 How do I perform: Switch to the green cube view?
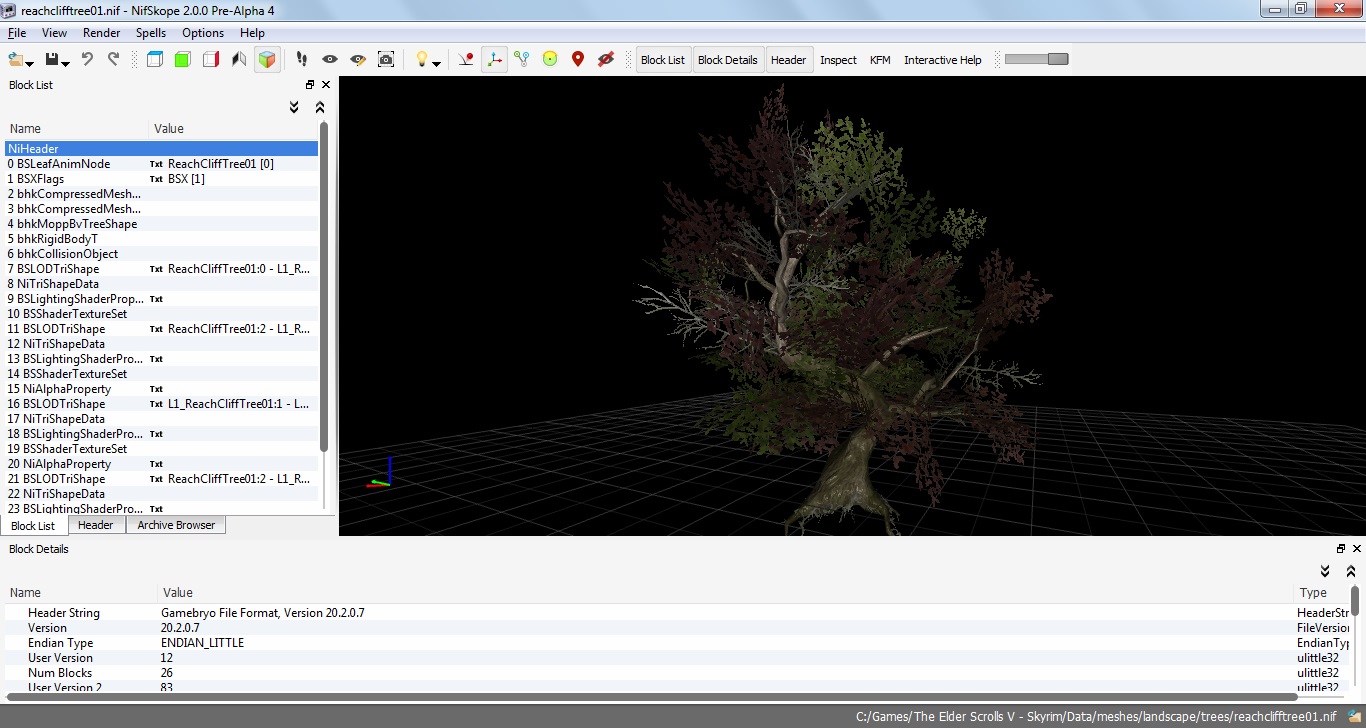click(182, 60)
